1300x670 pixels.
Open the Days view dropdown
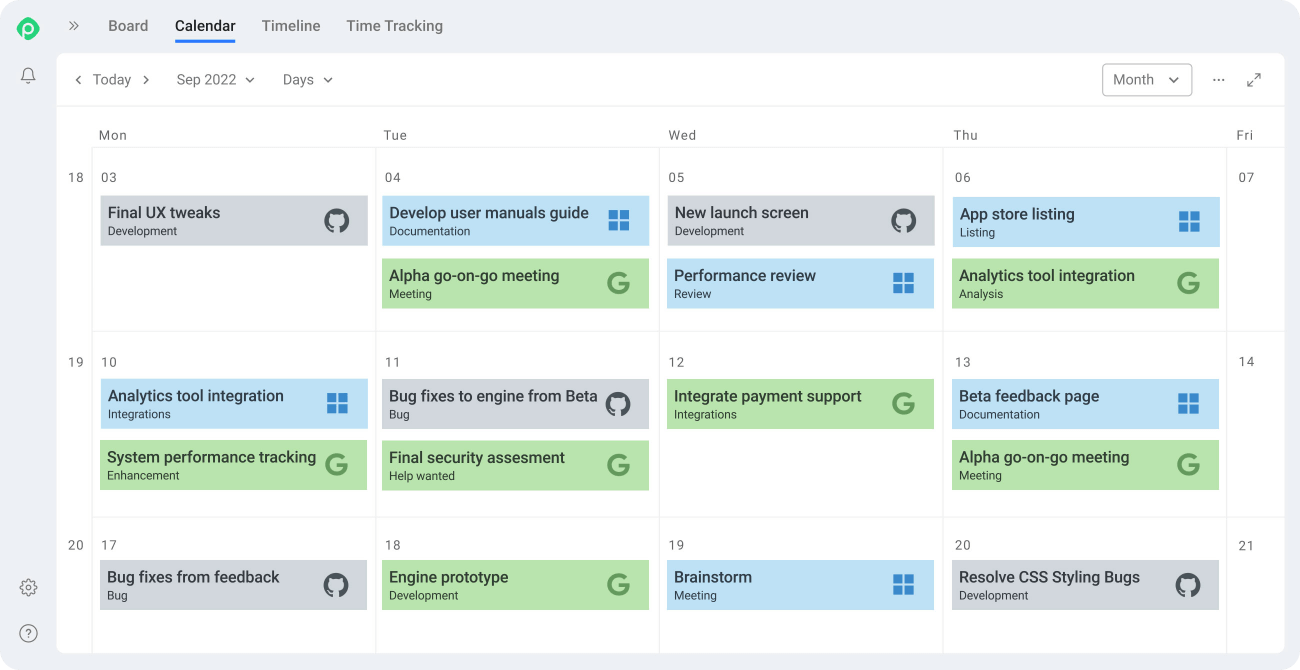click(x=307, y=80)
